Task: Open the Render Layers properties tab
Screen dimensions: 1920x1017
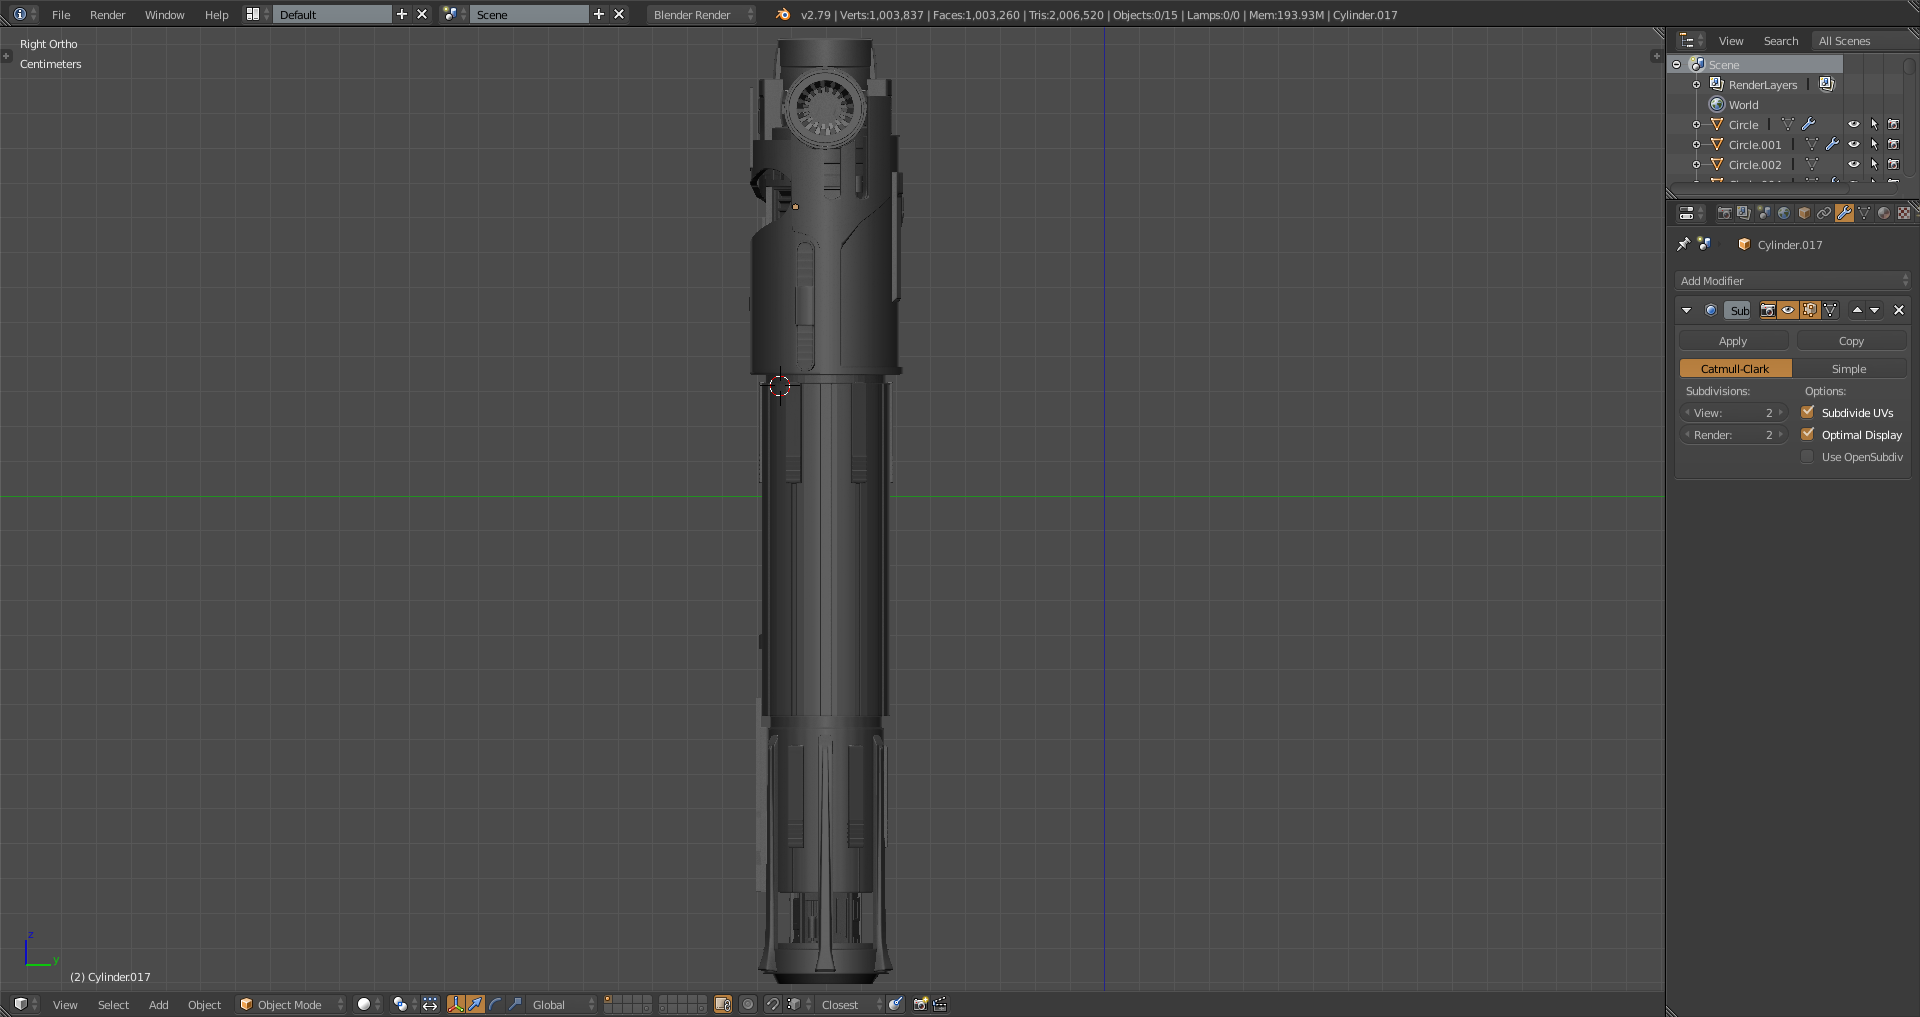Action: [1744, 213]
